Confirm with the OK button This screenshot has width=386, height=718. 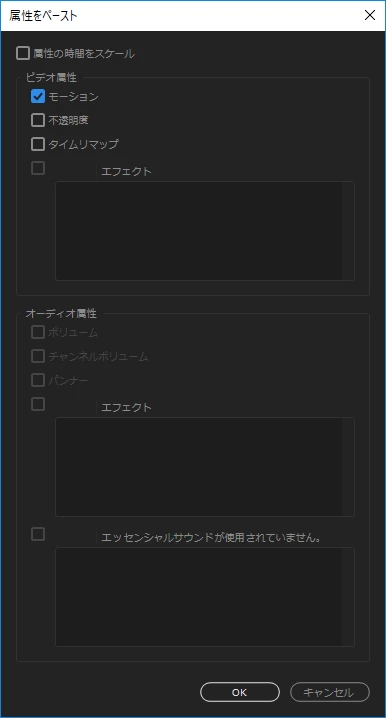[x=239, y=692]
